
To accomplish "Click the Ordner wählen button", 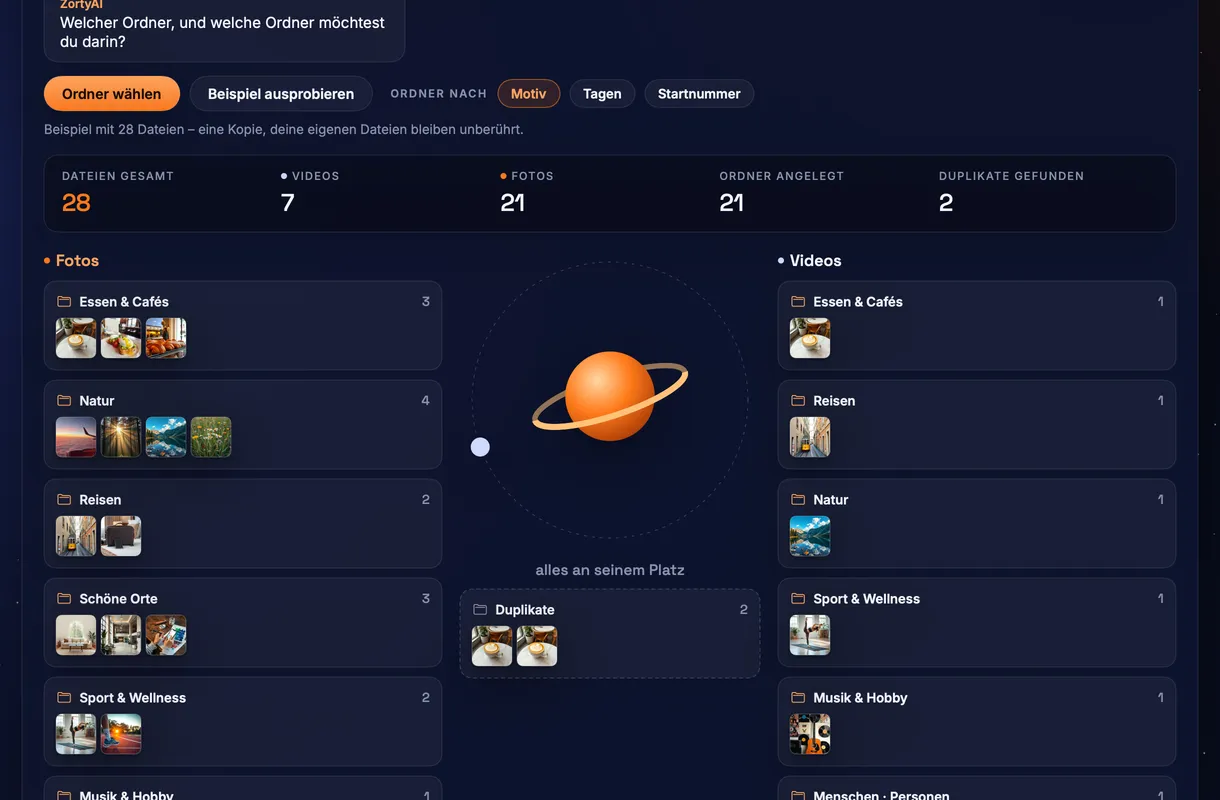I will [112, 94].
